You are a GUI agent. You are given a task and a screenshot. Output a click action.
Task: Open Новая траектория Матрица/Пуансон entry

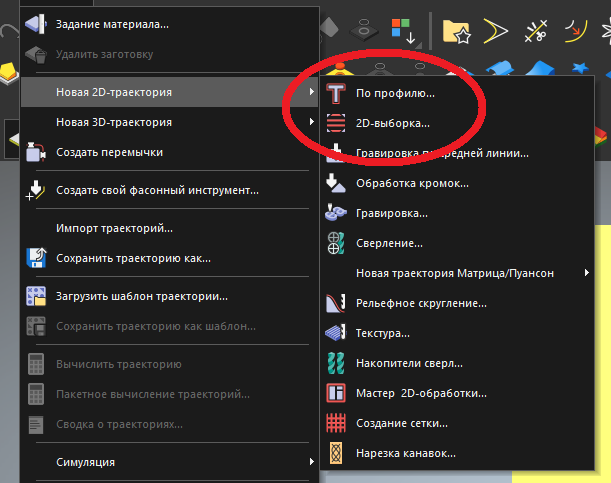457,273
